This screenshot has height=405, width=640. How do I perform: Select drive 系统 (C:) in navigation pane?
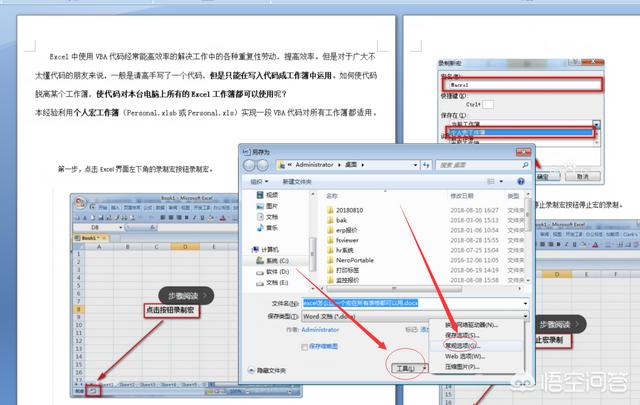(x=272, y=260)
